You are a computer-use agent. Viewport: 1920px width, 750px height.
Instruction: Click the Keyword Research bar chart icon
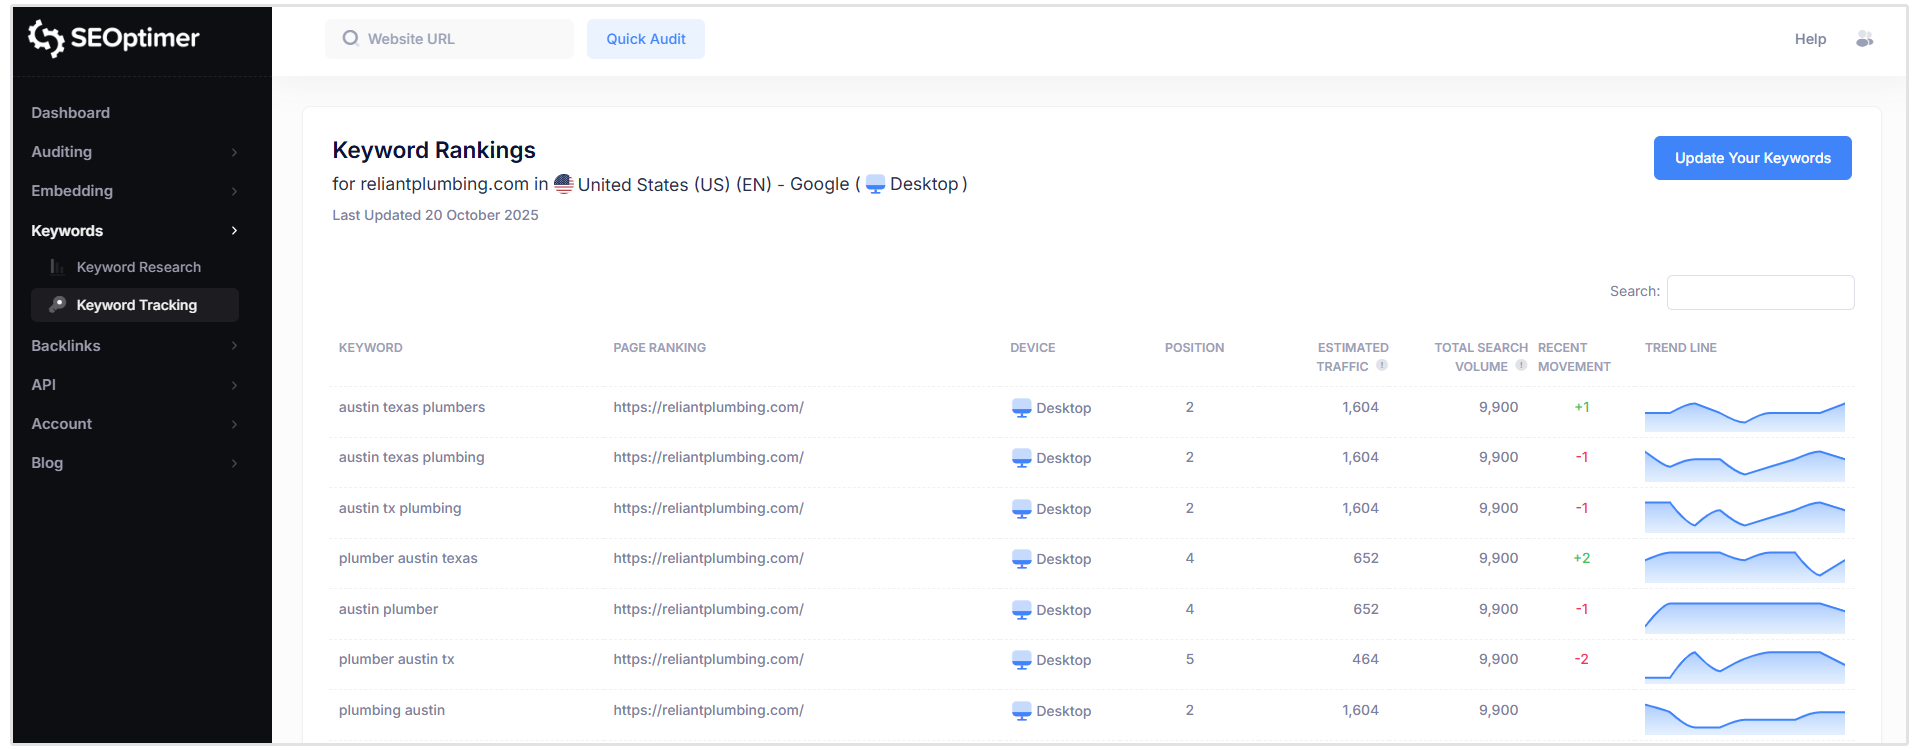pos(57,267)
